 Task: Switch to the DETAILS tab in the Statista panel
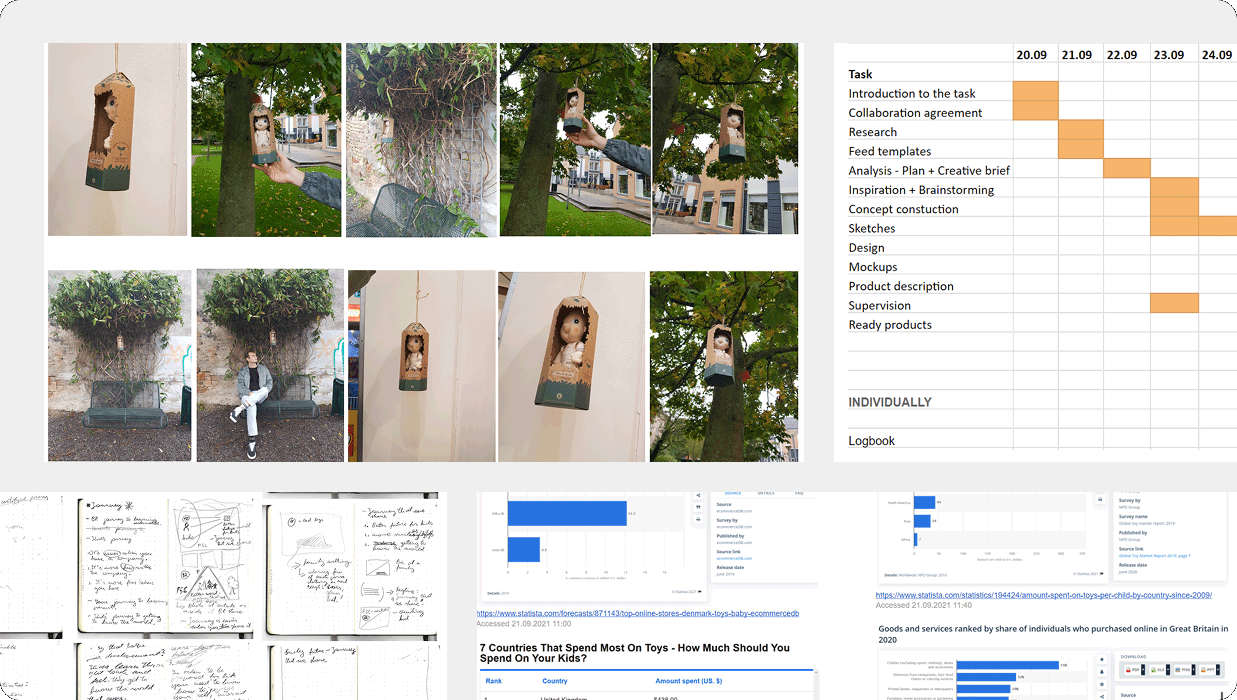point(766,493)
